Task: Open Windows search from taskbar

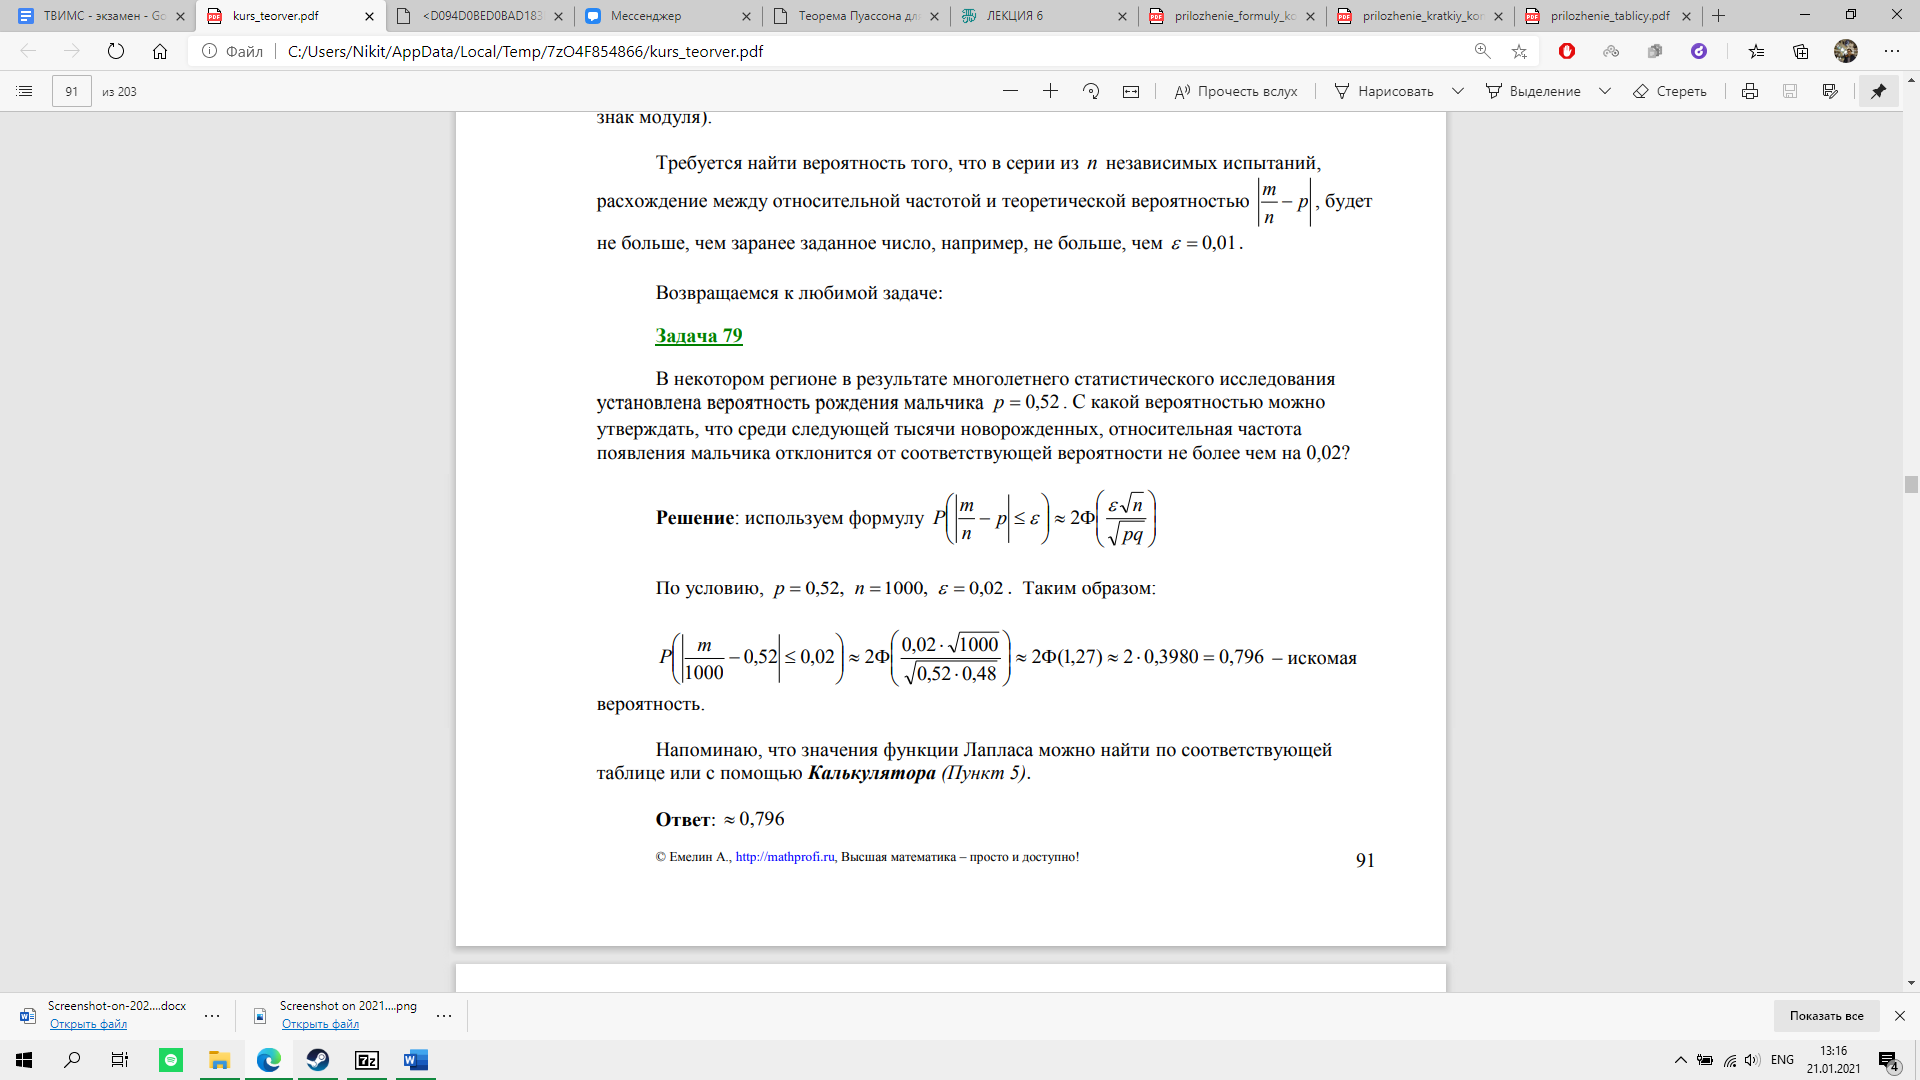Action: (72, 1060)
